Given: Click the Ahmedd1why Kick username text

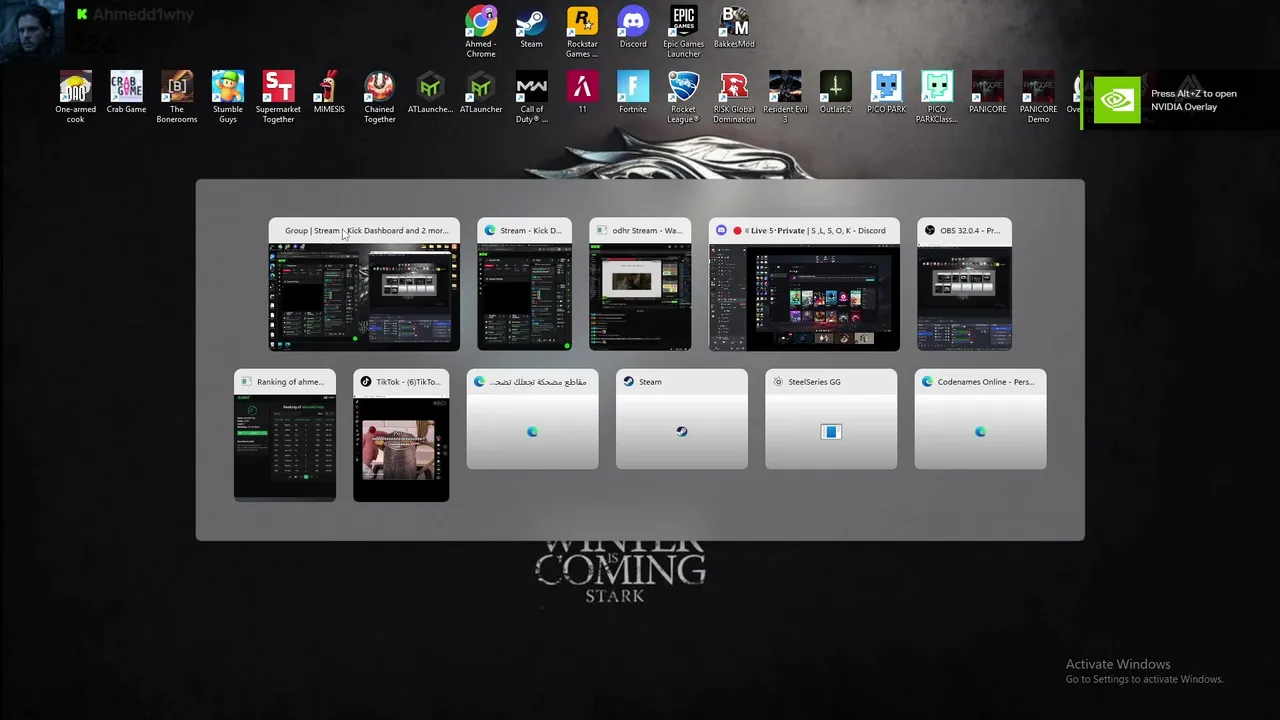Looking at the screenshot, I should 143,14.
